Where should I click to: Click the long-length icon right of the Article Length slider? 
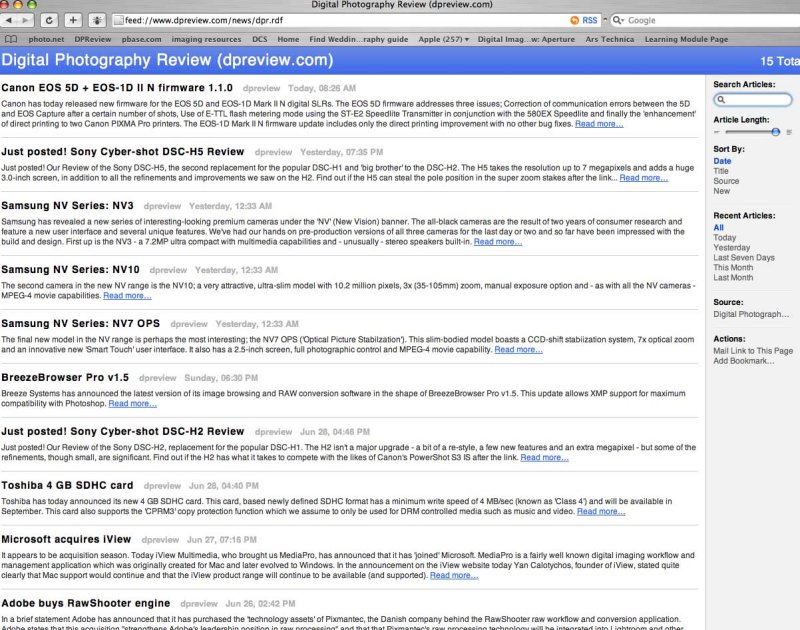pos(789,132)
